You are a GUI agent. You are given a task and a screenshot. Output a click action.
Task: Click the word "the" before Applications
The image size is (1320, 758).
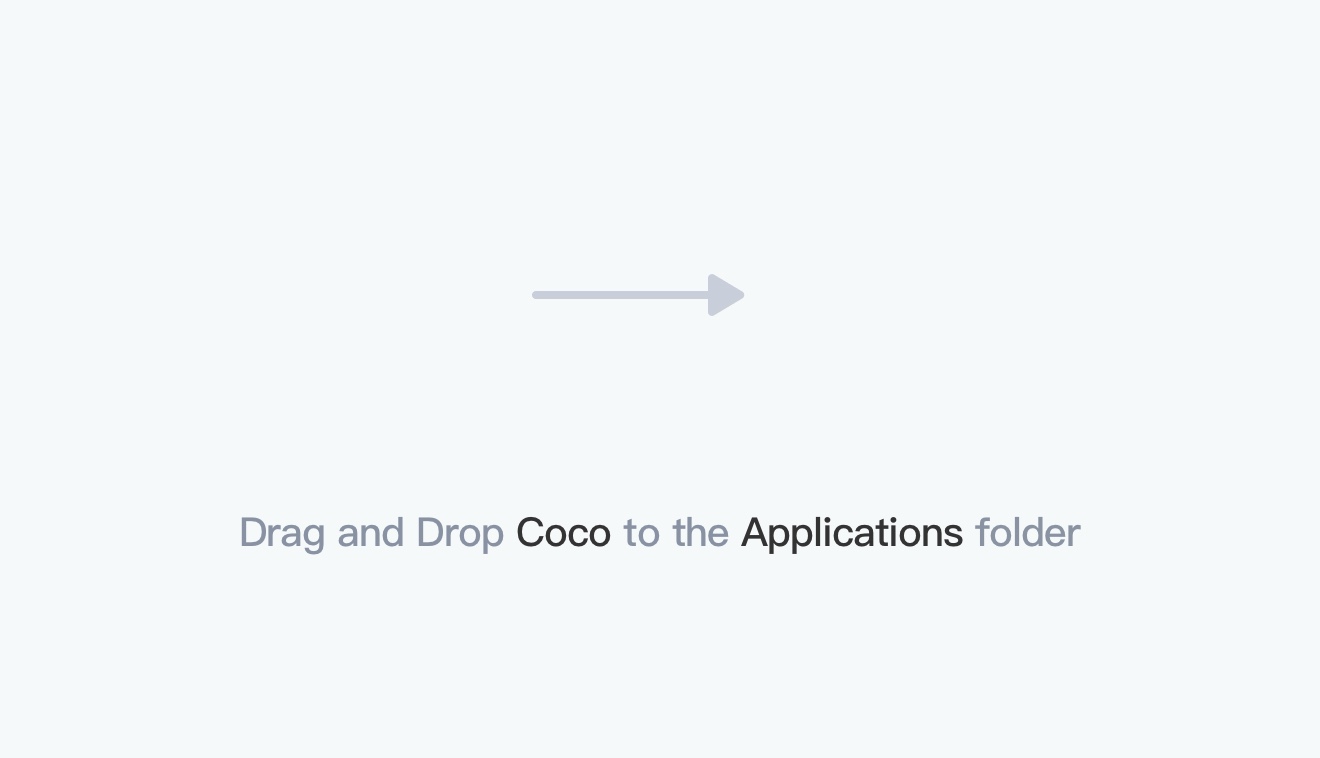pyautogui.click(x=700, y=533)
